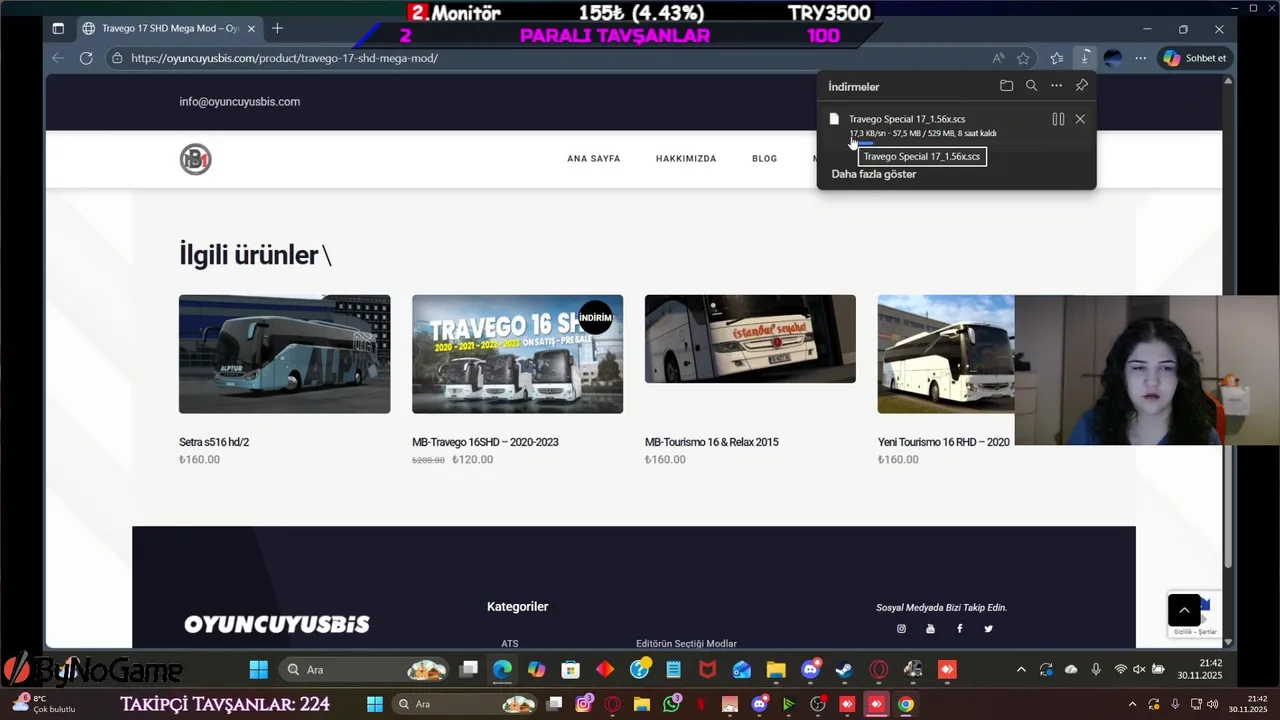
Task: Open Editörün Seçtiği Modlar footer link
Action: (686, 643)
